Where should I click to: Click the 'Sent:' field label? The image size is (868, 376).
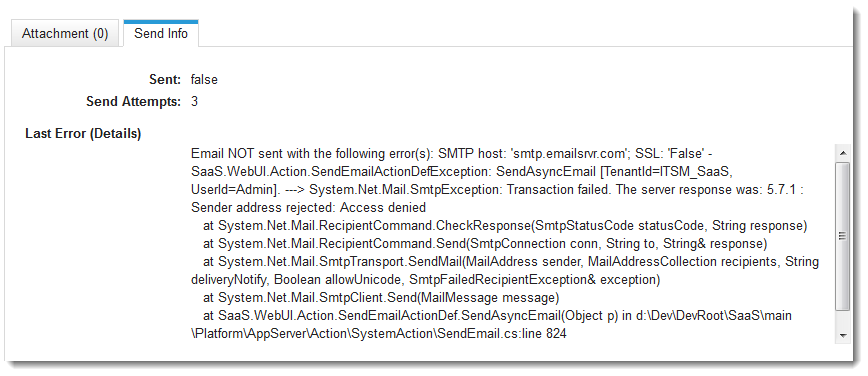(x=165, y=80)
